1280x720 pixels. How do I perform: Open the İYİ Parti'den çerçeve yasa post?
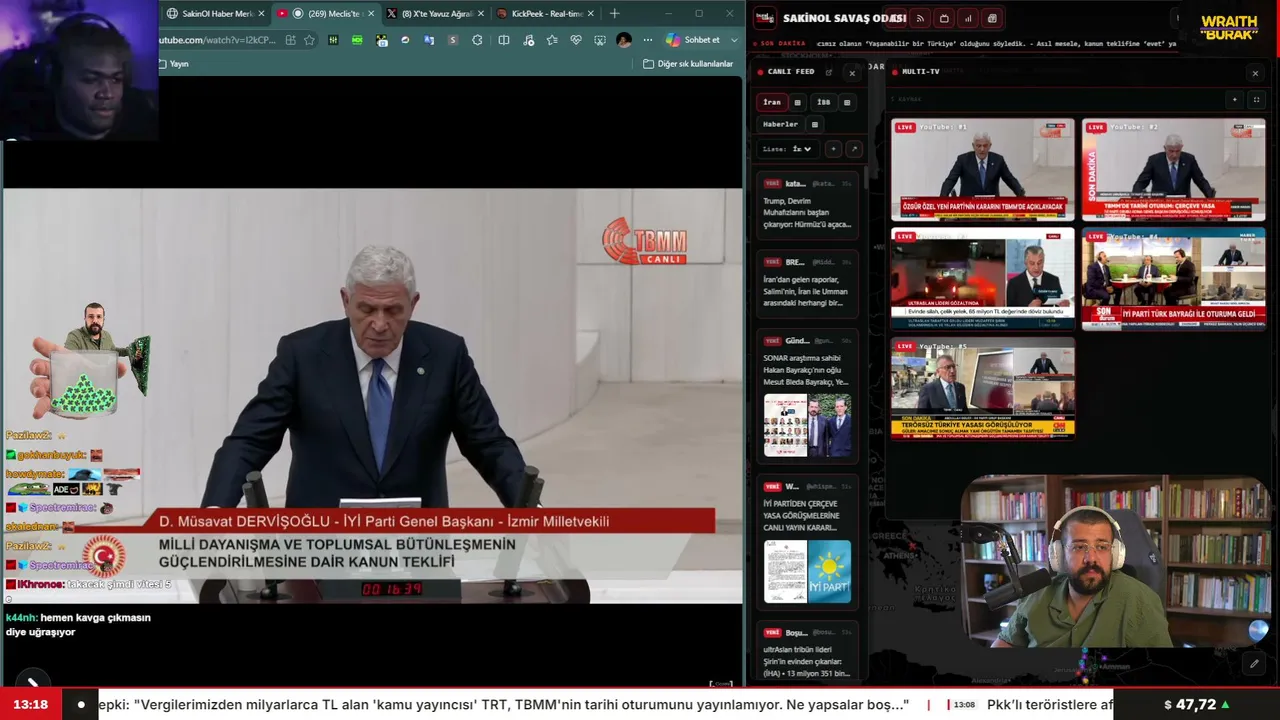click(808, 542)
